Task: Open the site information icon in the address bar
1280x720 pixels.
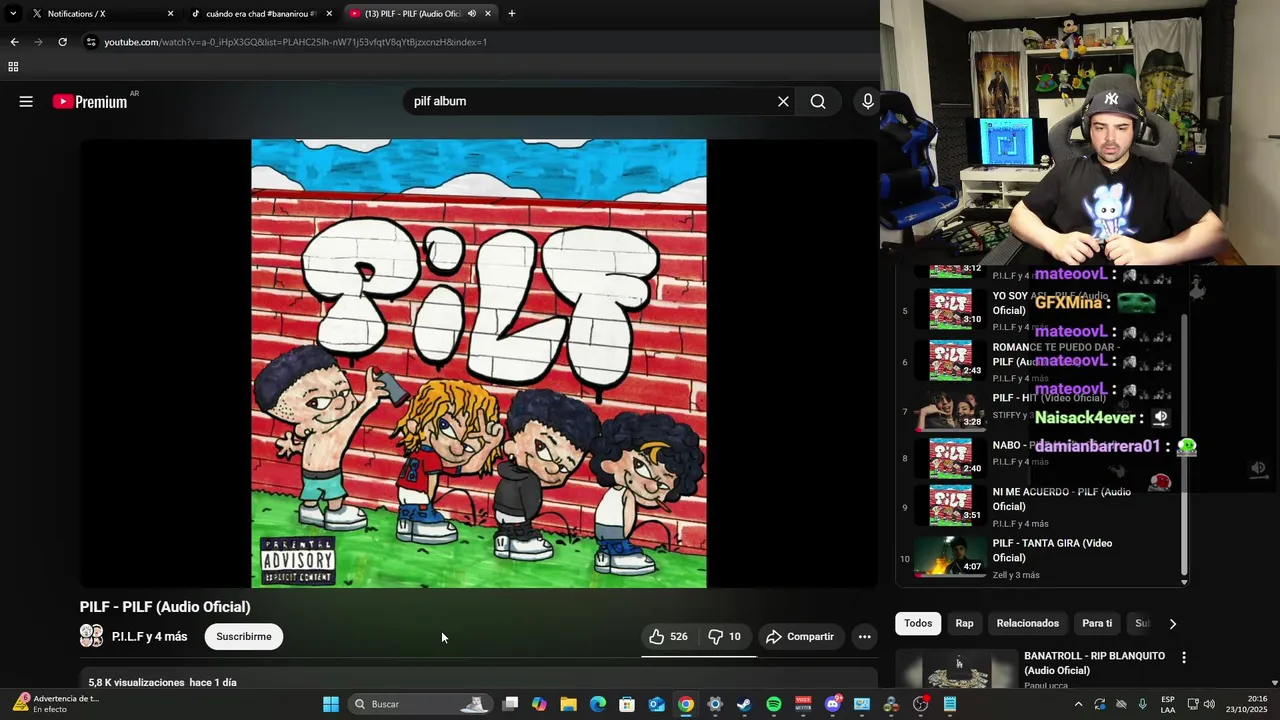Action: tap(91, 42)
